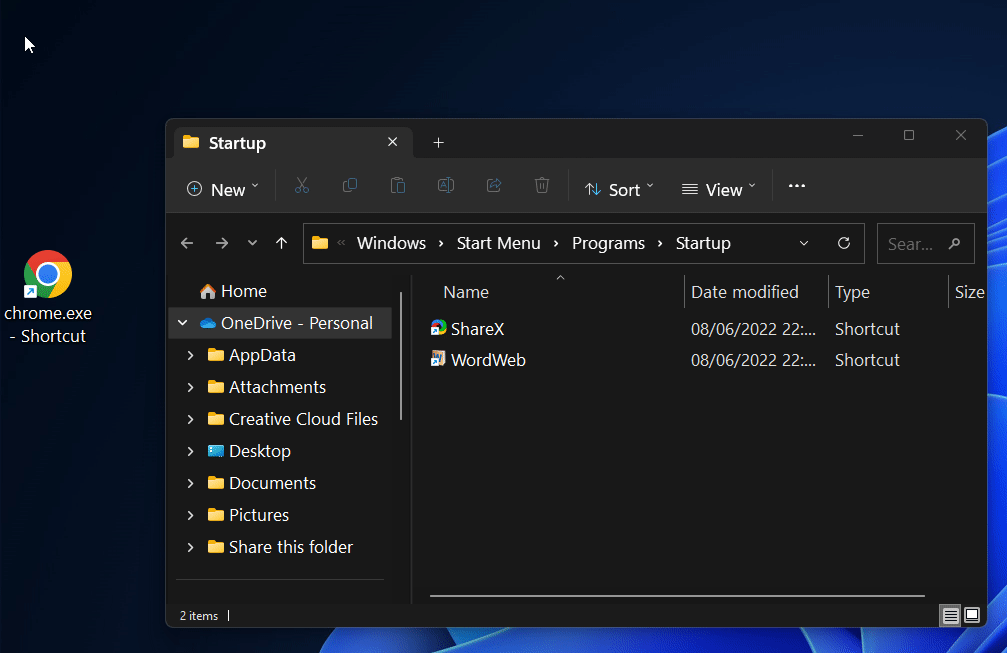This screenshot has height=653, width=1007.
Task: Open Share this folder in the sidebar
Action: 290,547
